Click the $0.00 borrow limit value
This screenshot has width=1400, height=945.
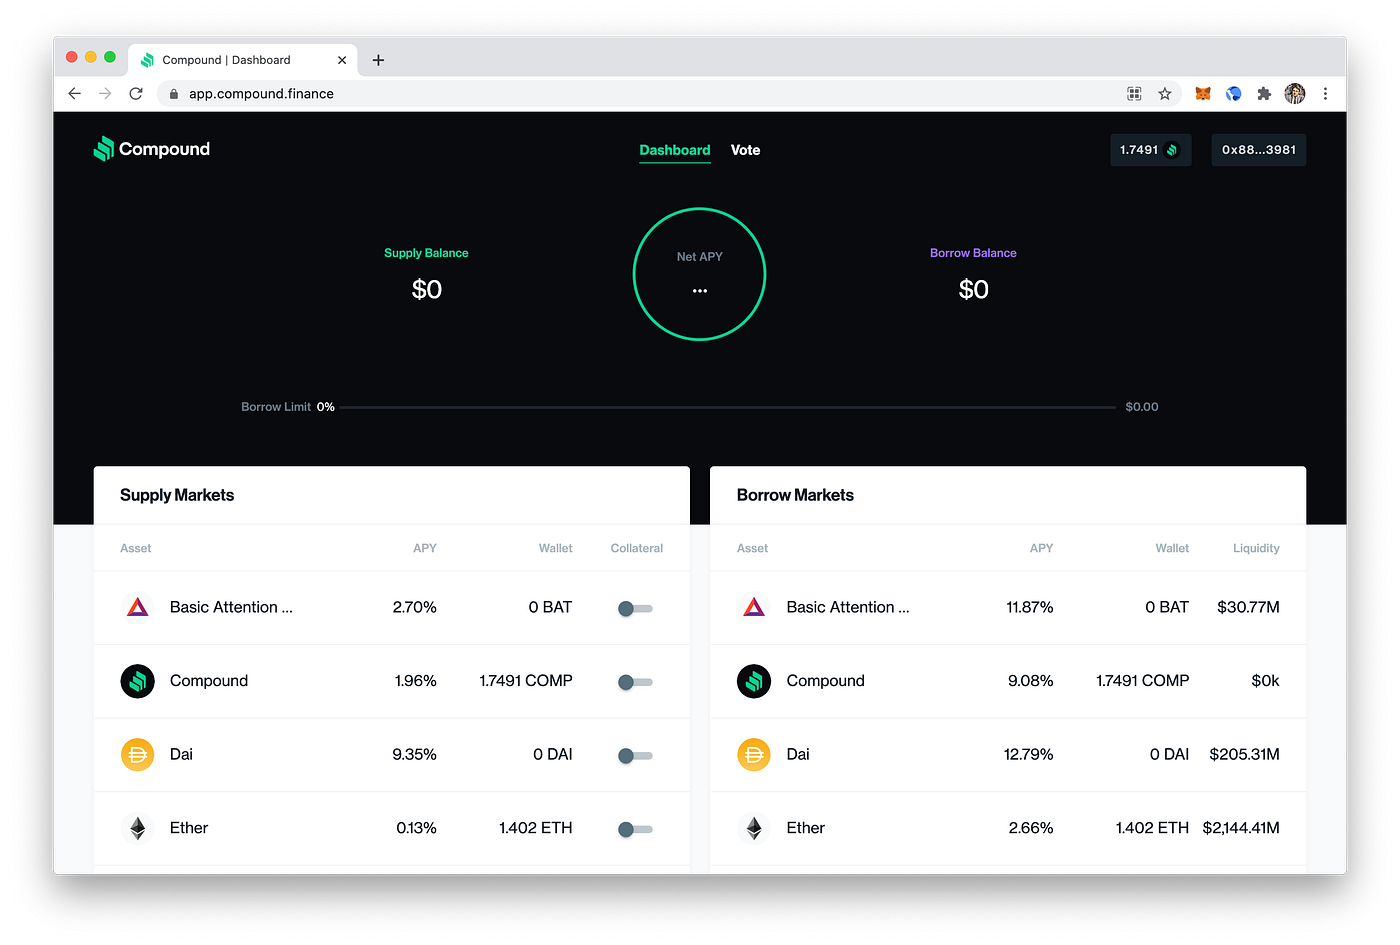(x=1142, y=407)
